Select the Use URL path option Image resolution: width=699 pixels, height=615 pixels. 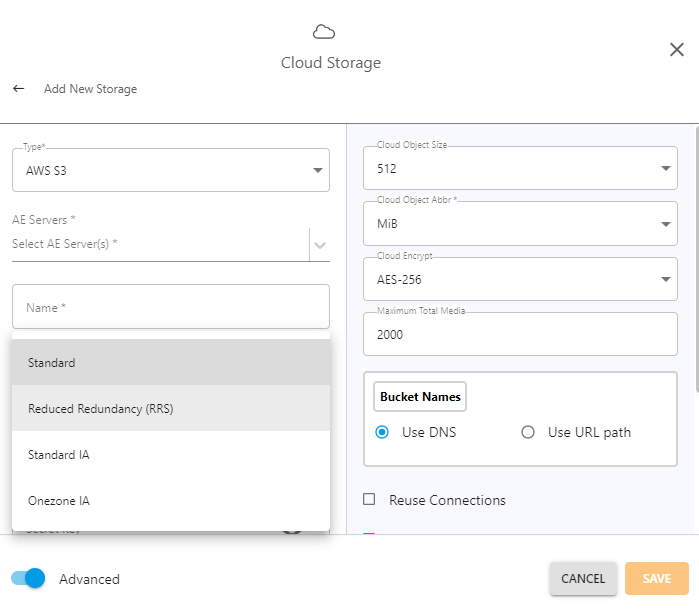(528, 433)
